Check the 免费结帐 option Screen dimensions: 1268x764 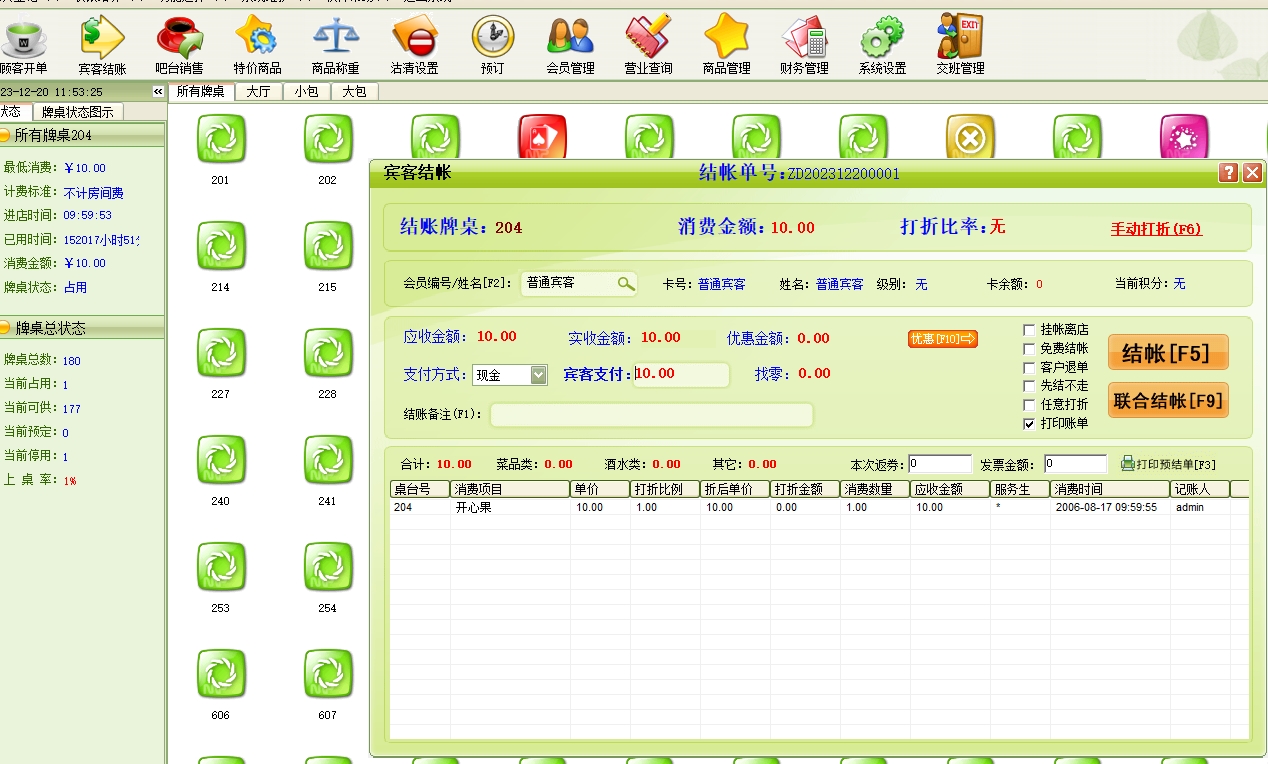(1029, 349)
